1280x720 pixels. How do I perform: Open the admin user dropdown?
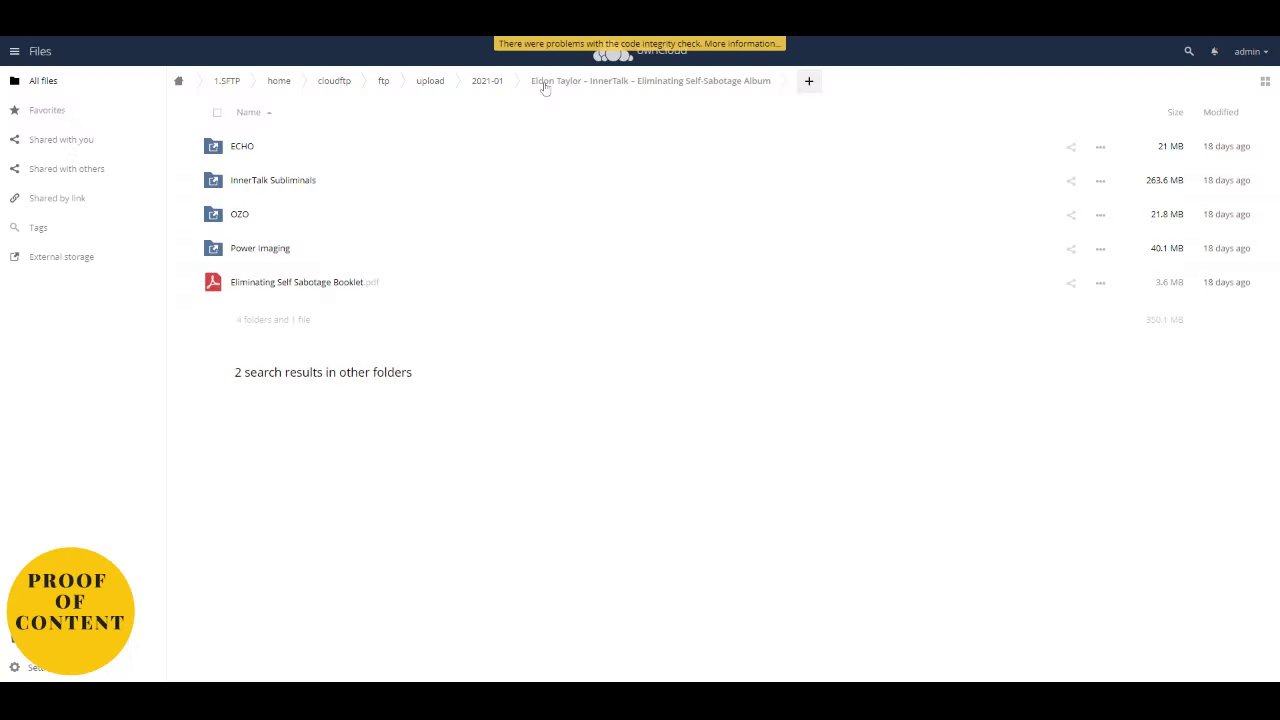tap(1251, 52)
